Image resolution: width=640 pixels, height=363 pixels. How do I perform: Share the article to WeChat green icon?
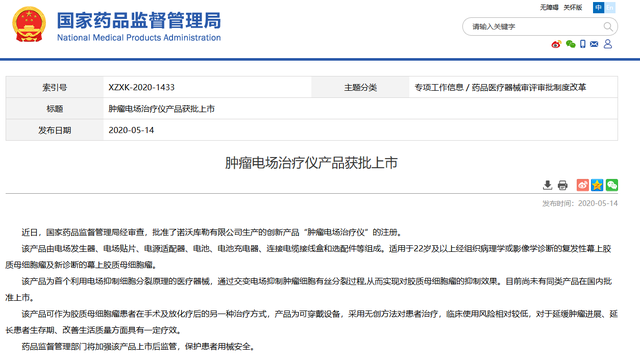tap(612, 185)
